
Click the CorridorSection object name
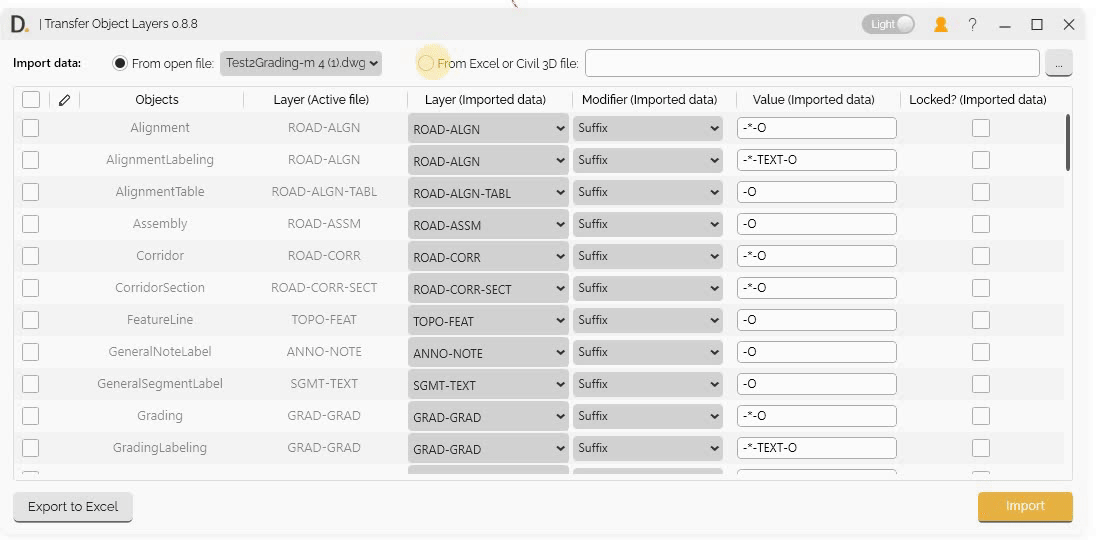(160, 288)
